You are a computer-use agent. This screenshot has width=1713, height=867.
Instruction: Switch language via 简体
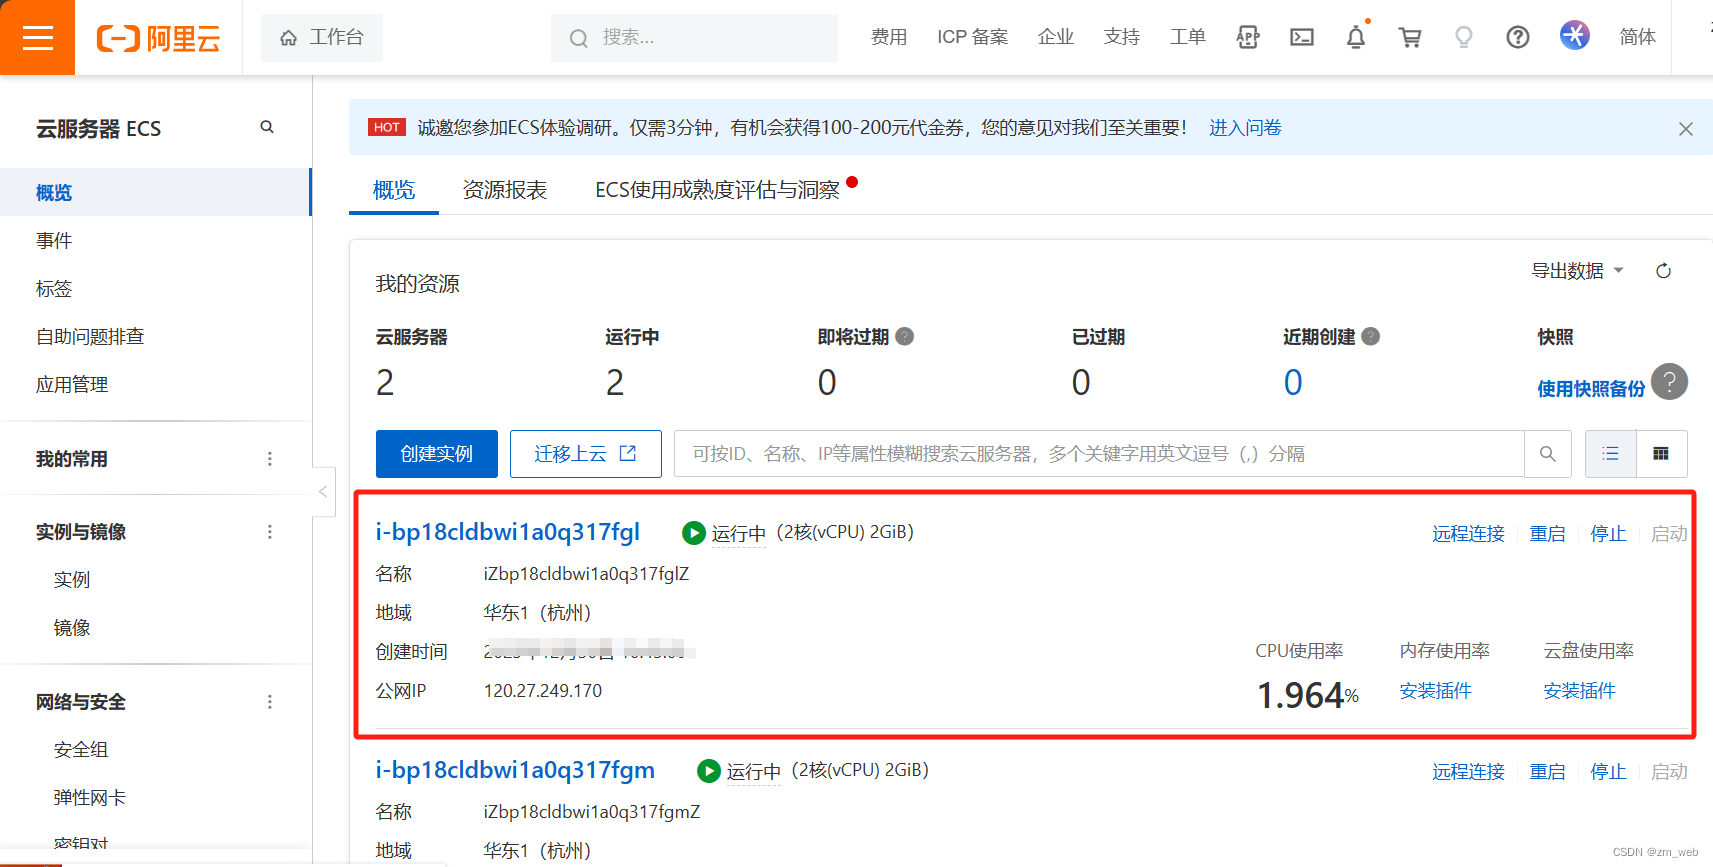point(1637,38)
